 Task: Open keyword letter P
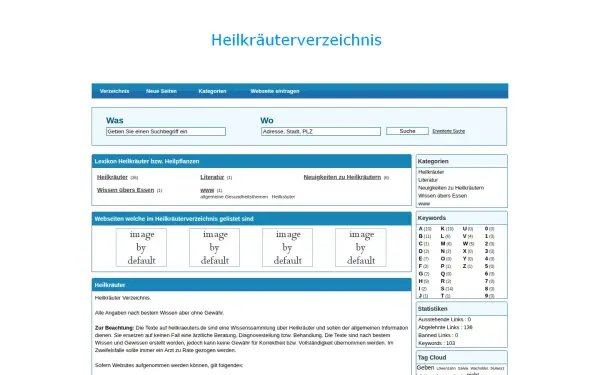443,266
